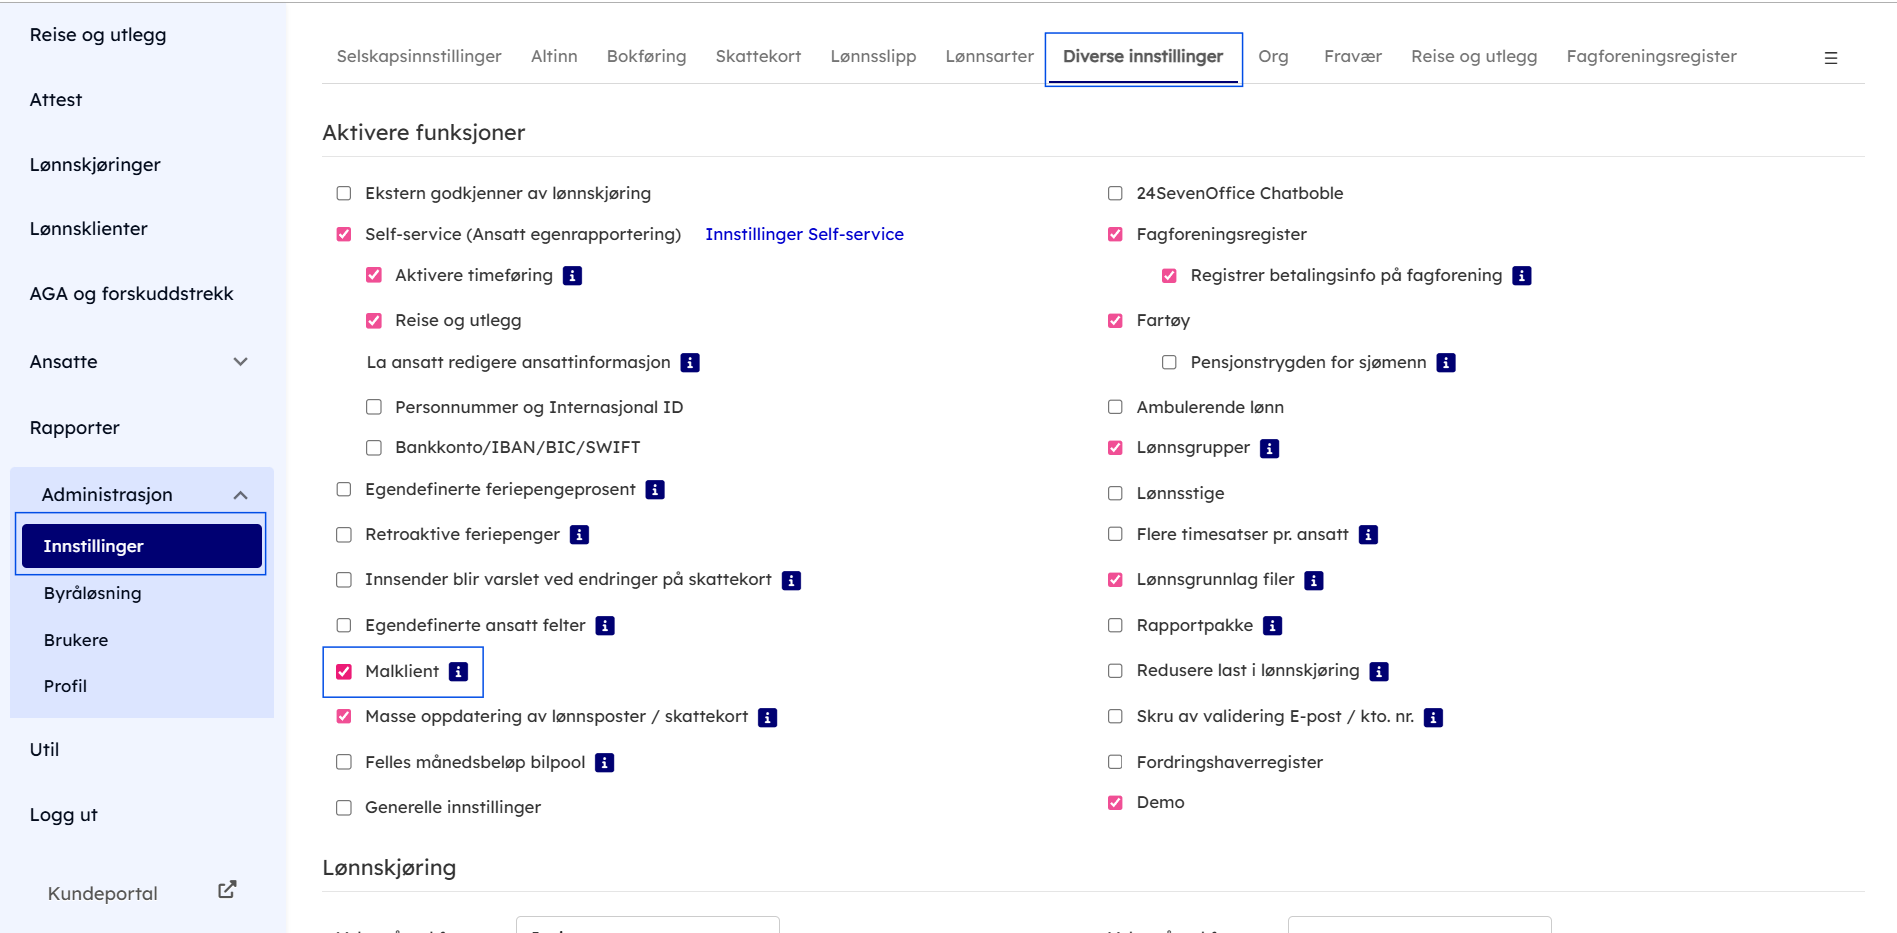Viewport: 1897px width, 933px height.
Task: Enable Ekstern godkjenner av lønnskjøring checkbox
Action: 344,194
